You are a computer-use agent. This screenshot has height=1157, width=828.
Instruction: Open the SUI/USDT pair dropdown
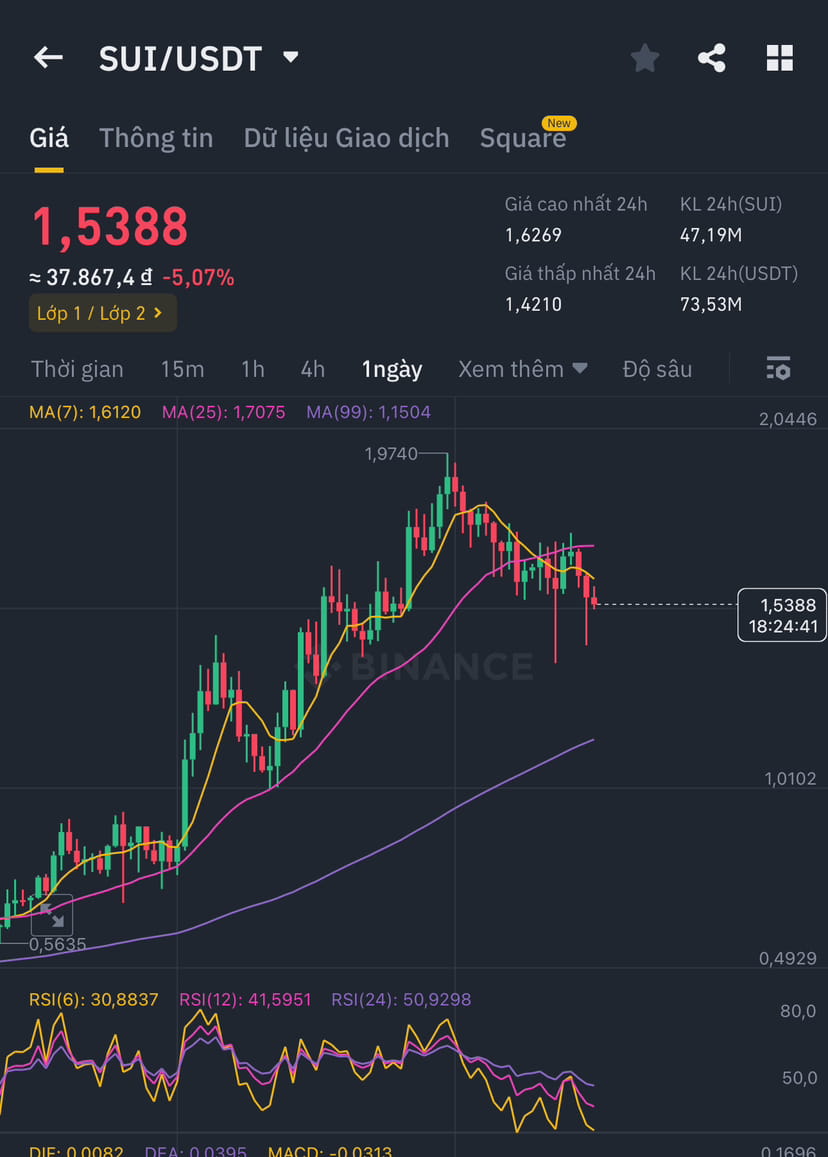point(290,57)
